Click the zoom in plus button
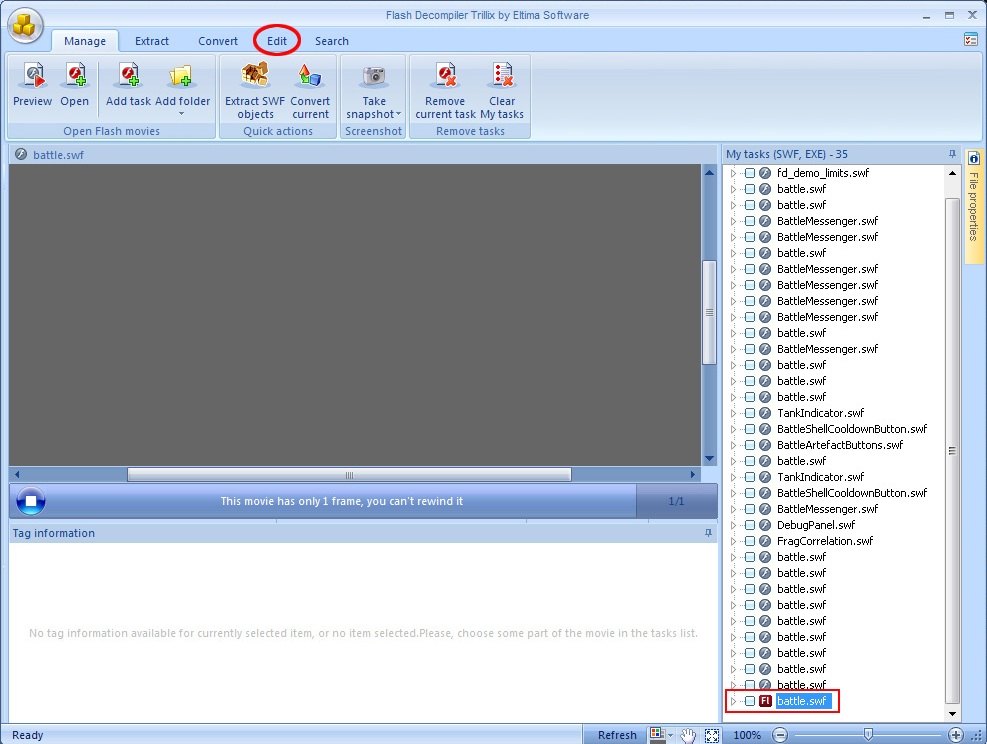The width and height of the screenshot is (987, 744). point(956,735)
